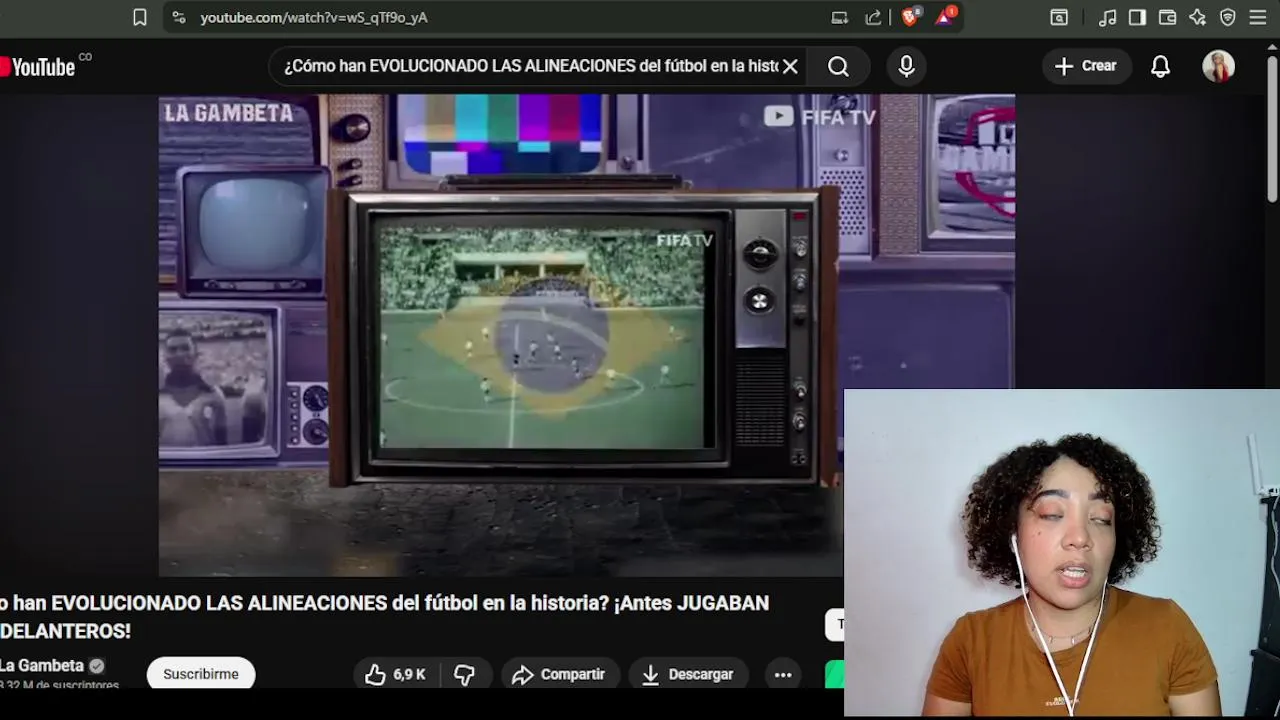1280x720 pixels.
Task: Open Brave Shields lion icon
Action: coord(910,17)
